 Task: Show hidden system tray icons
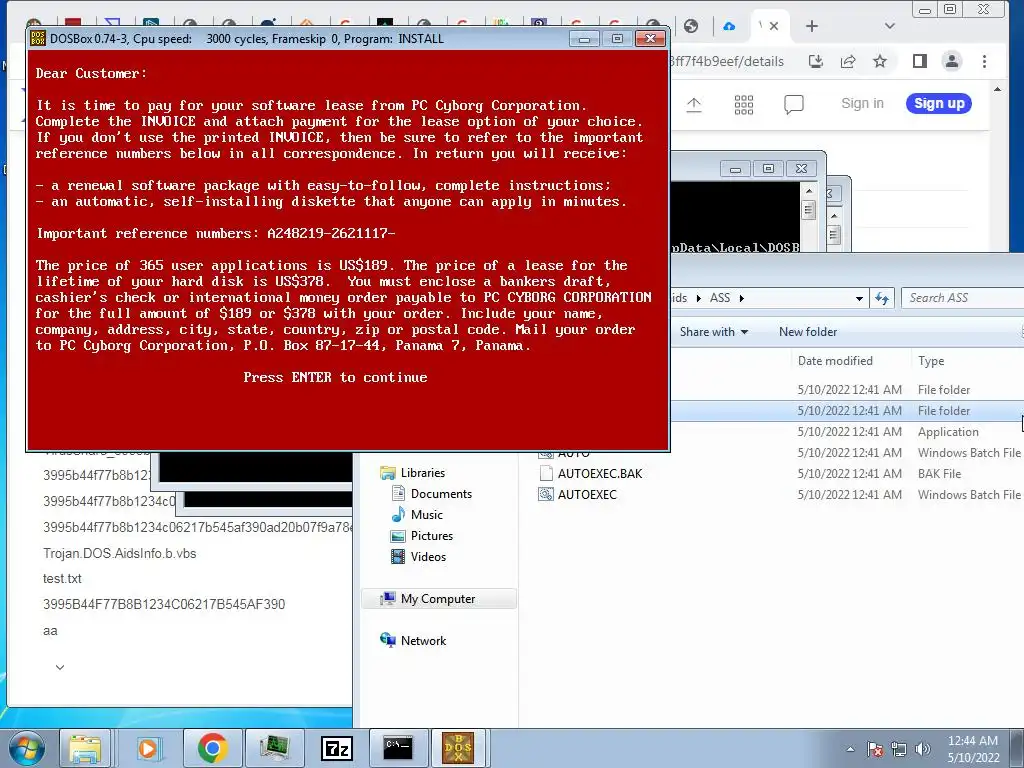[850, 749]
